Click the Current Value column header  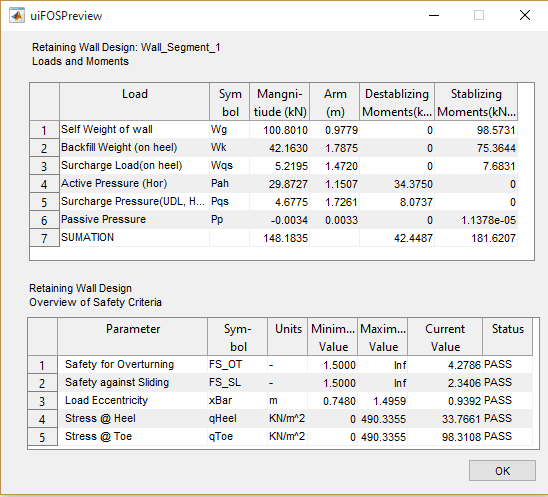(x=445, y=337)
